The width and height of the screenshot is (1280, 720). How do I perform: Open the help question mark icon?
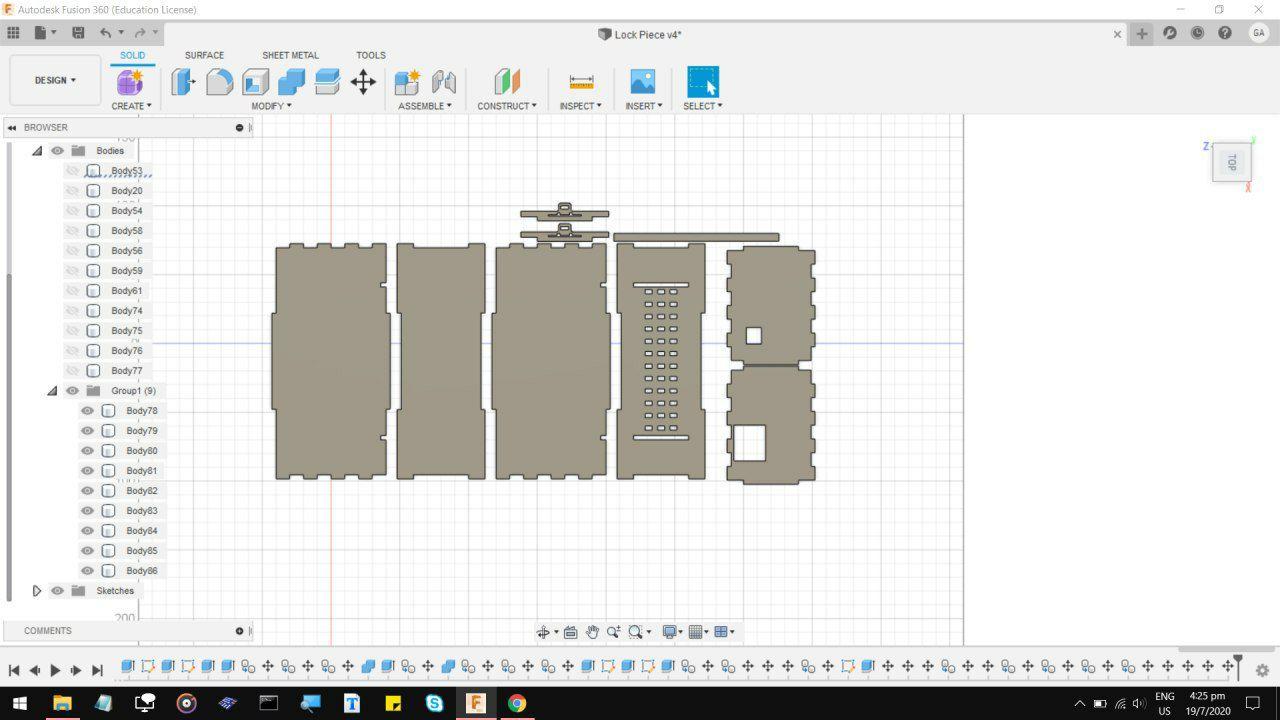(1225, 33)
